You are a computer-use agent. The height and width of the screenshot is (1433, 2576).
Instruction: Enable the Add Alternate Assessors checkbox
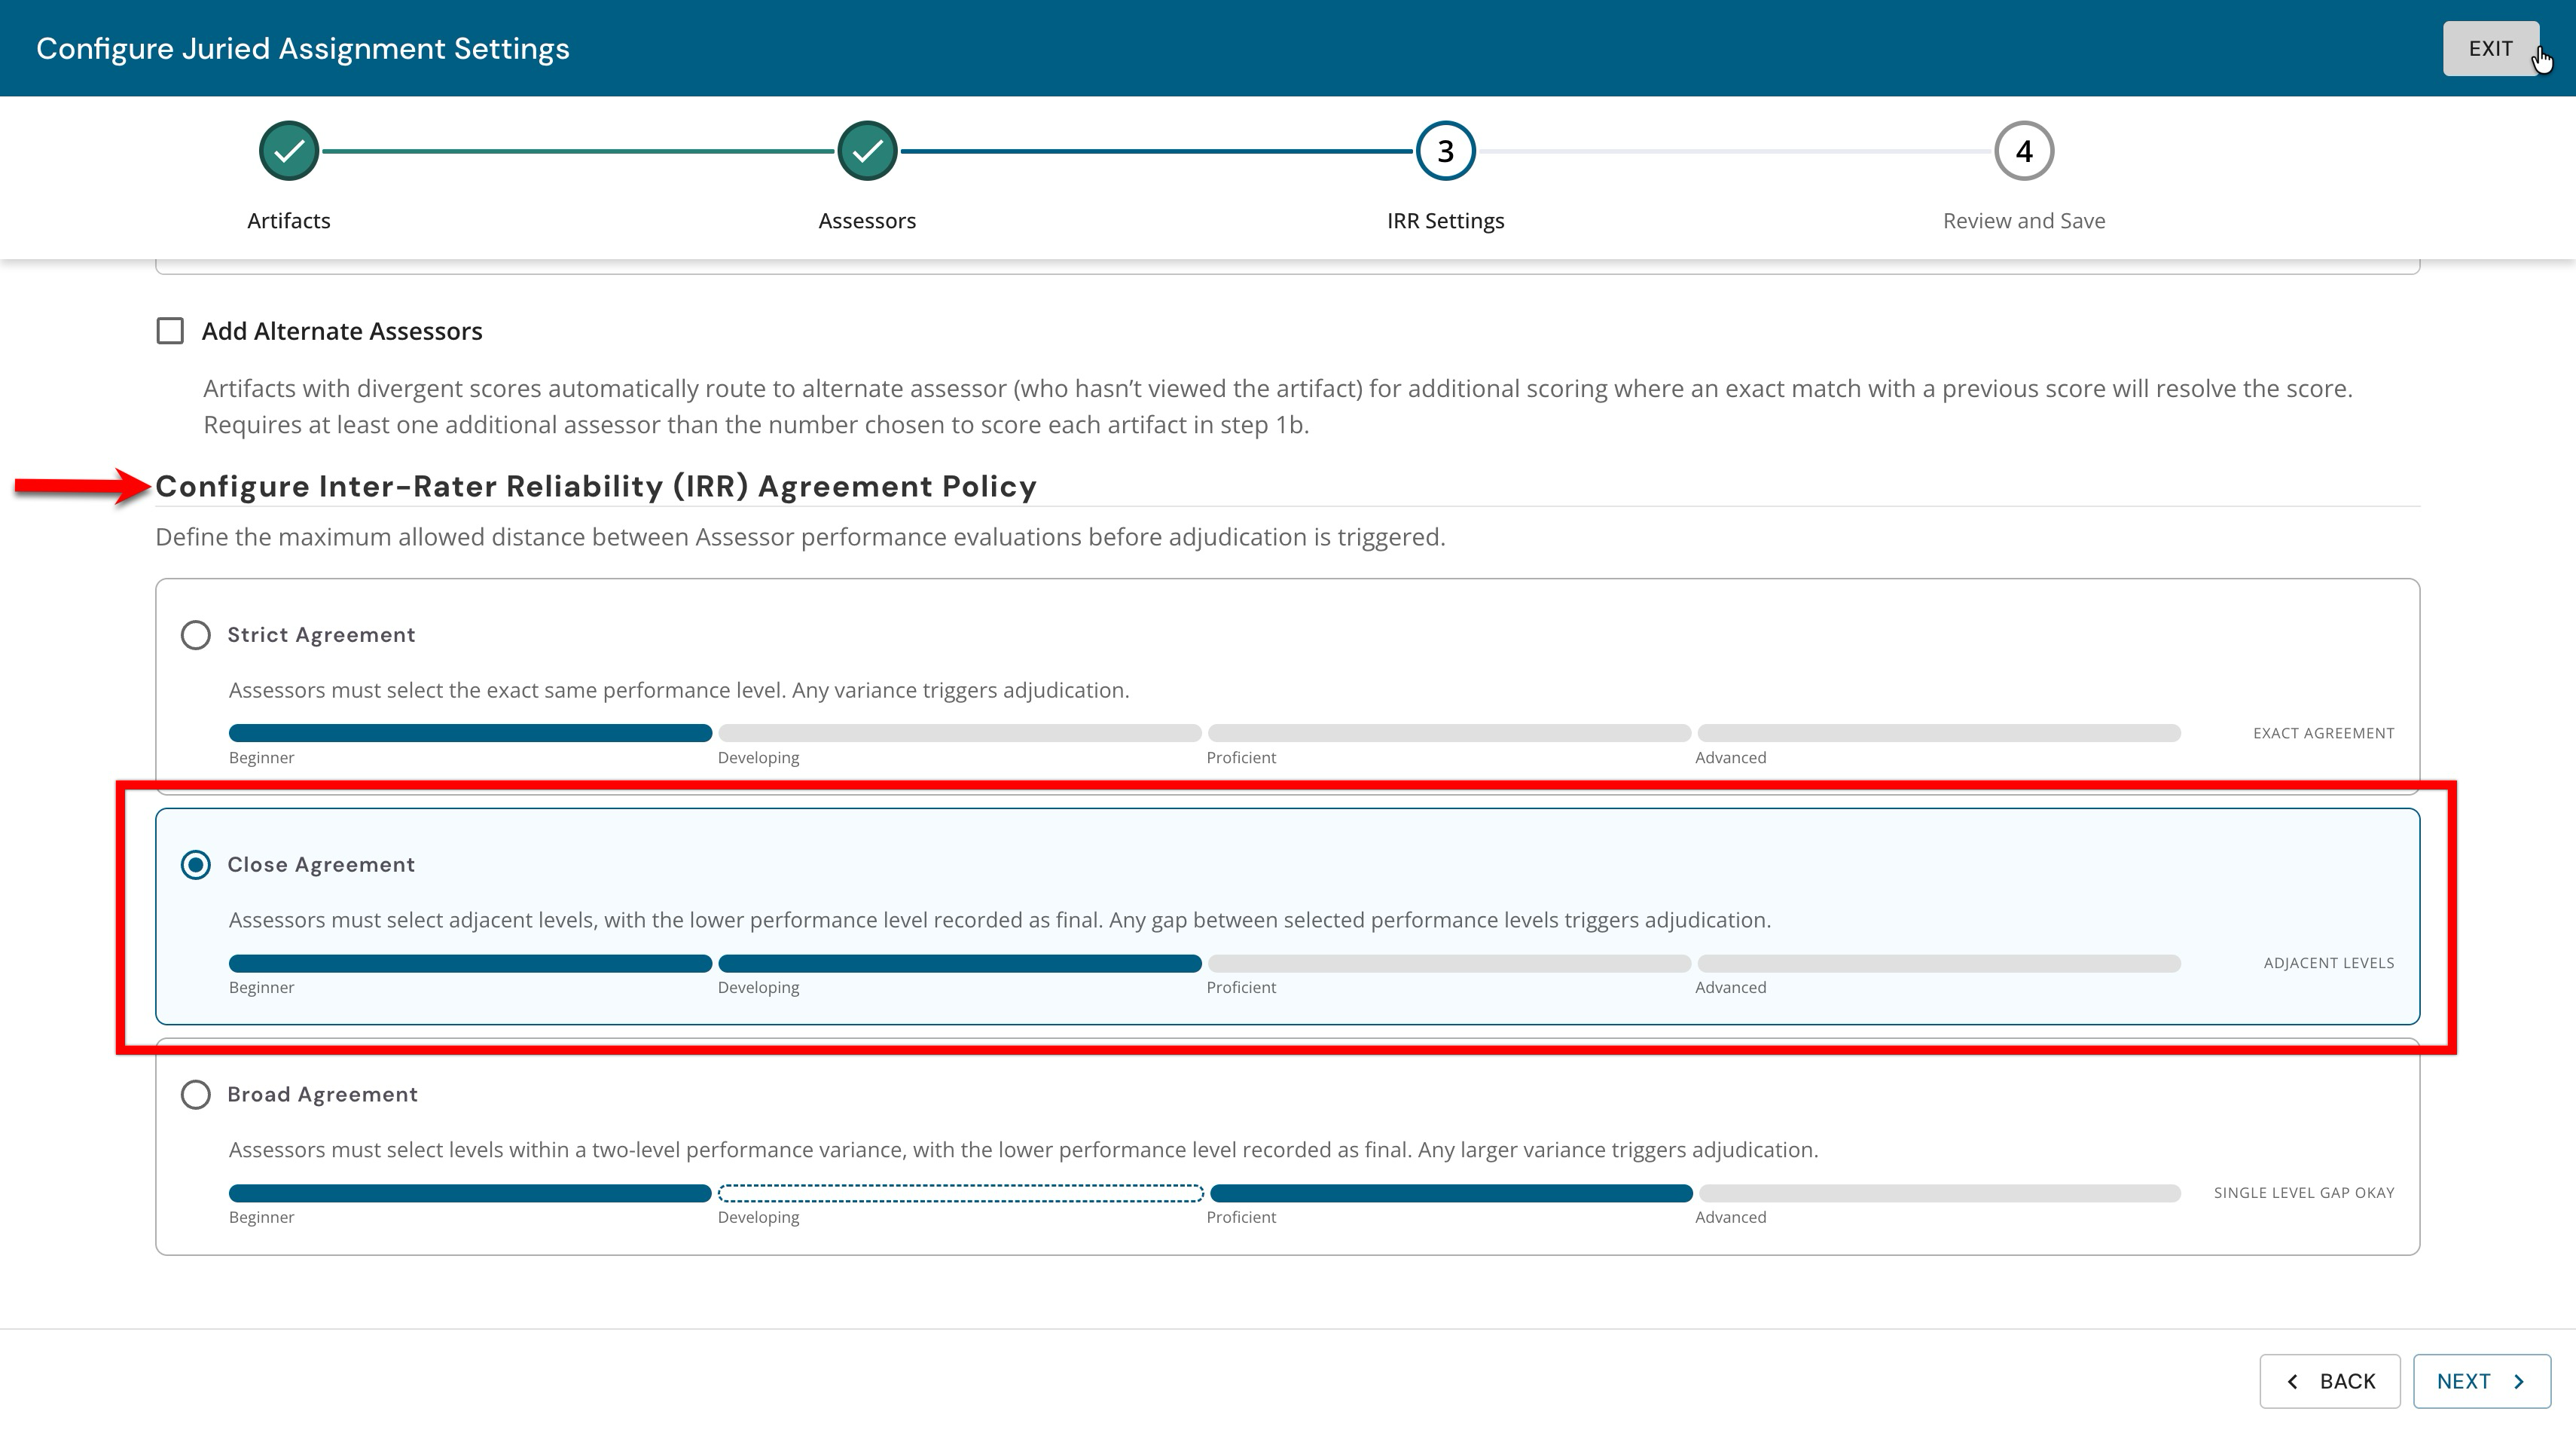coord(170,331)
